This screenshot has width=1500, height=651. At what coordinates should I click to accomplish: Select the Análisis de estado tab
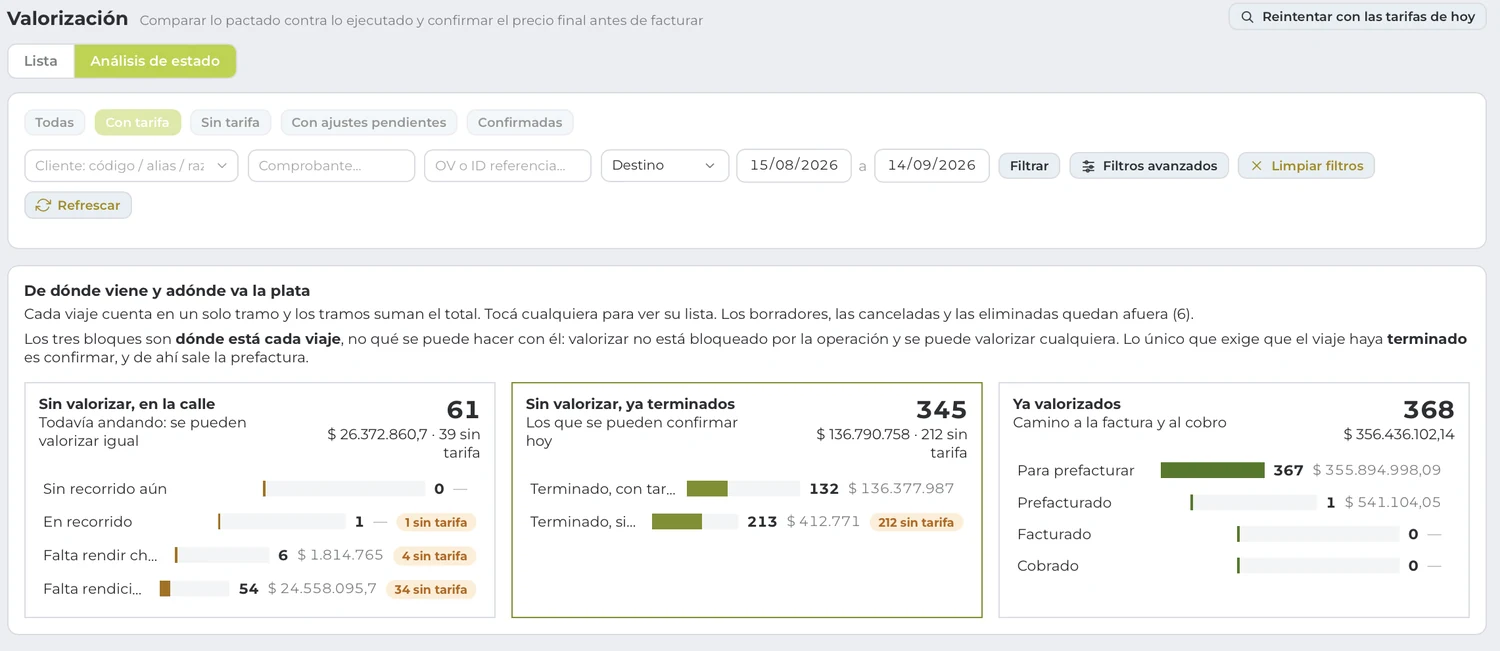[x=155, y=61]
